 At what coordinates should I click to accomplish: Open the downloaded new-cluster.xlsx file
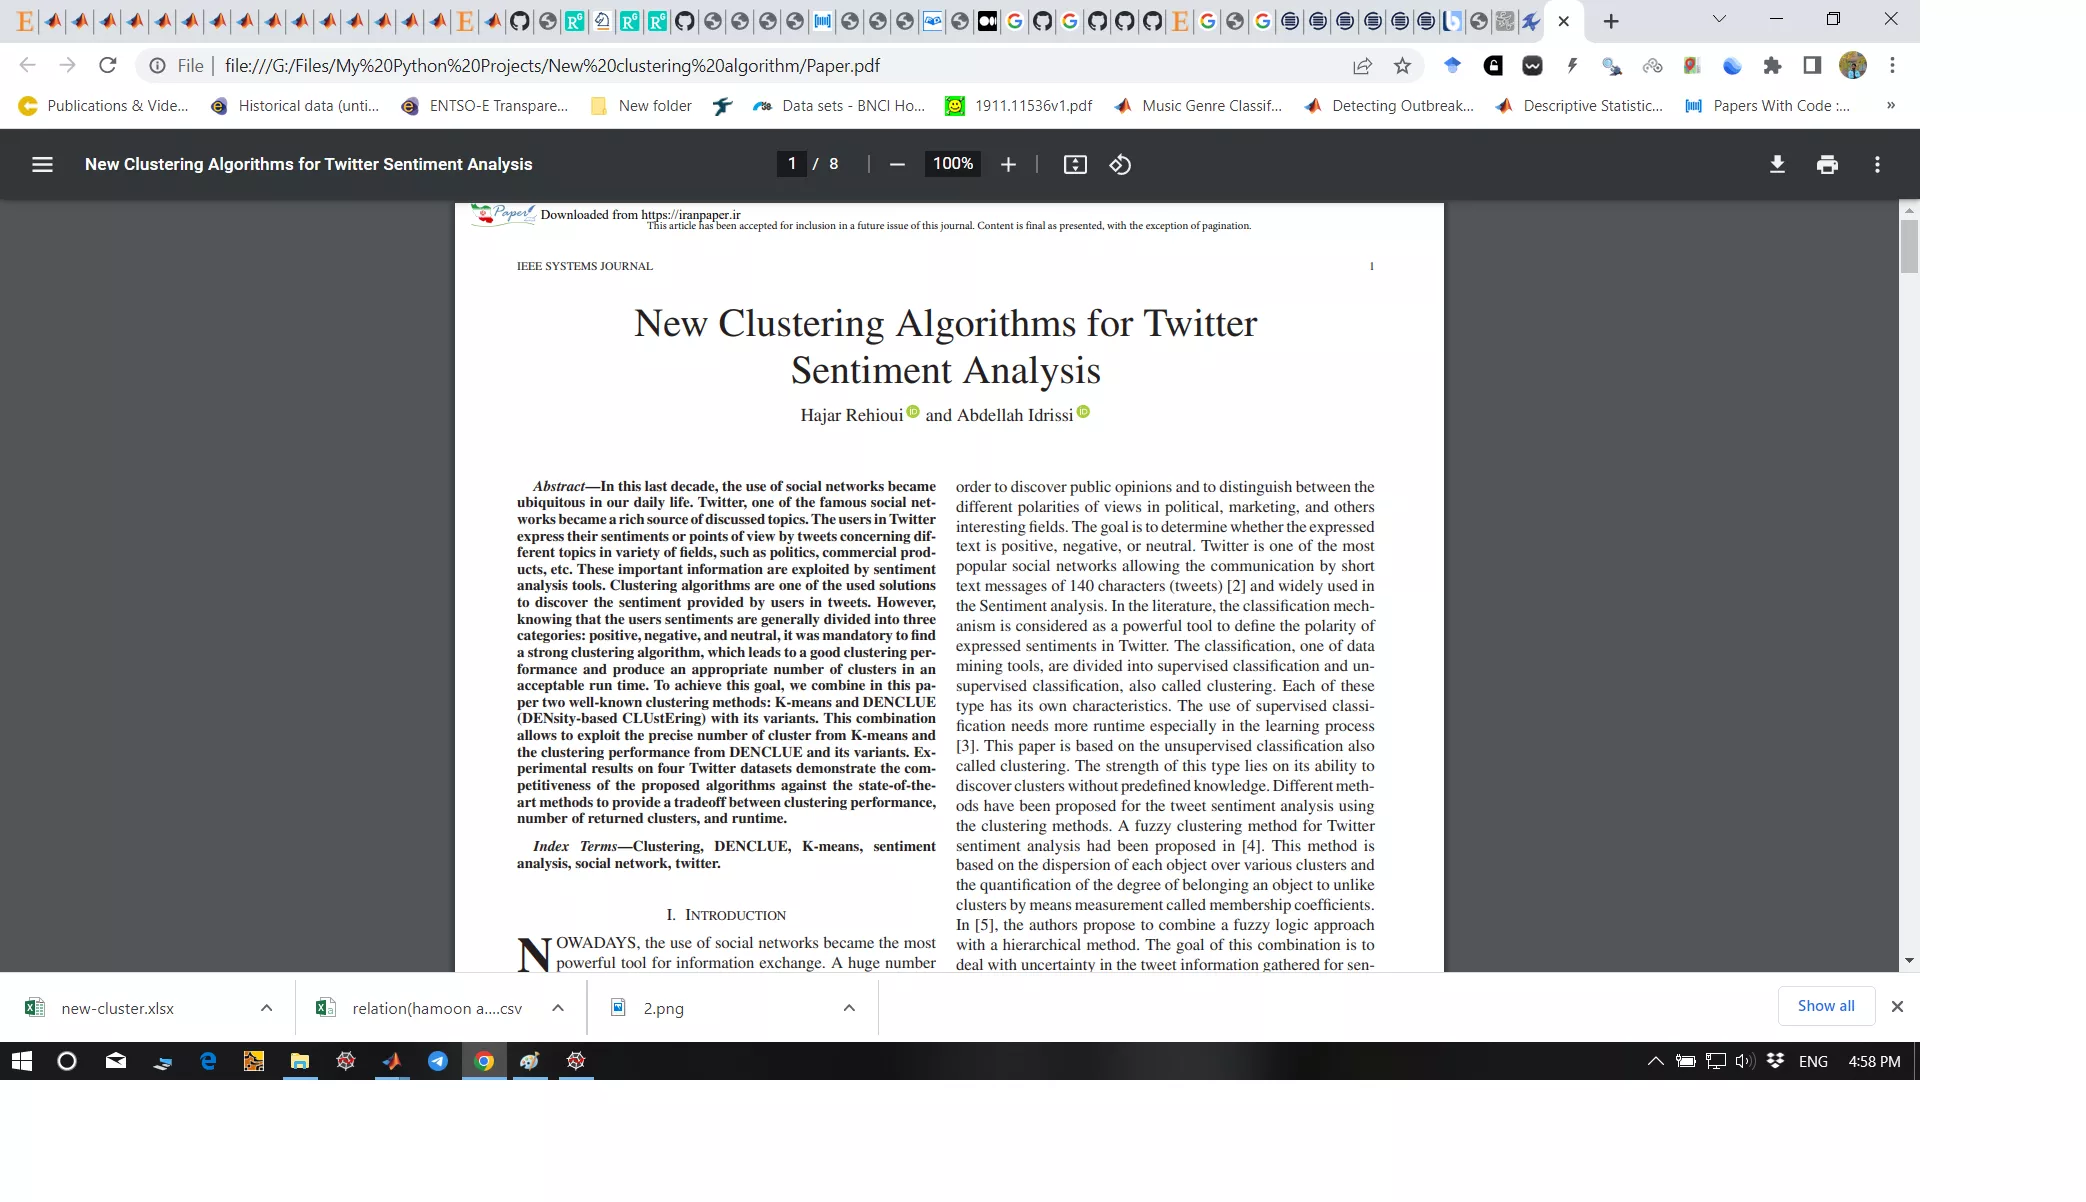pos(118,1008)
